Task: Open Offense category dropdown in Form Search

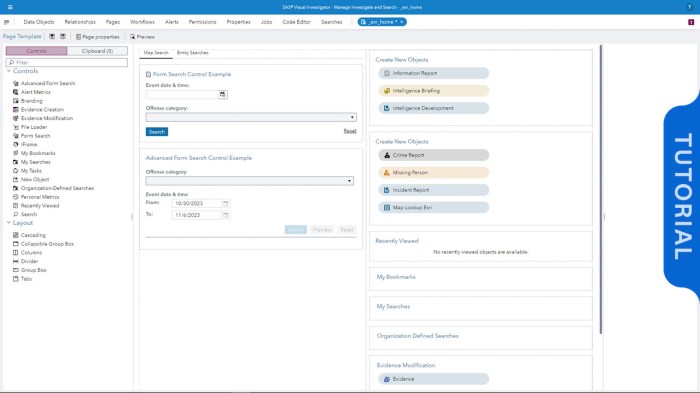Action: coord(251,117)
